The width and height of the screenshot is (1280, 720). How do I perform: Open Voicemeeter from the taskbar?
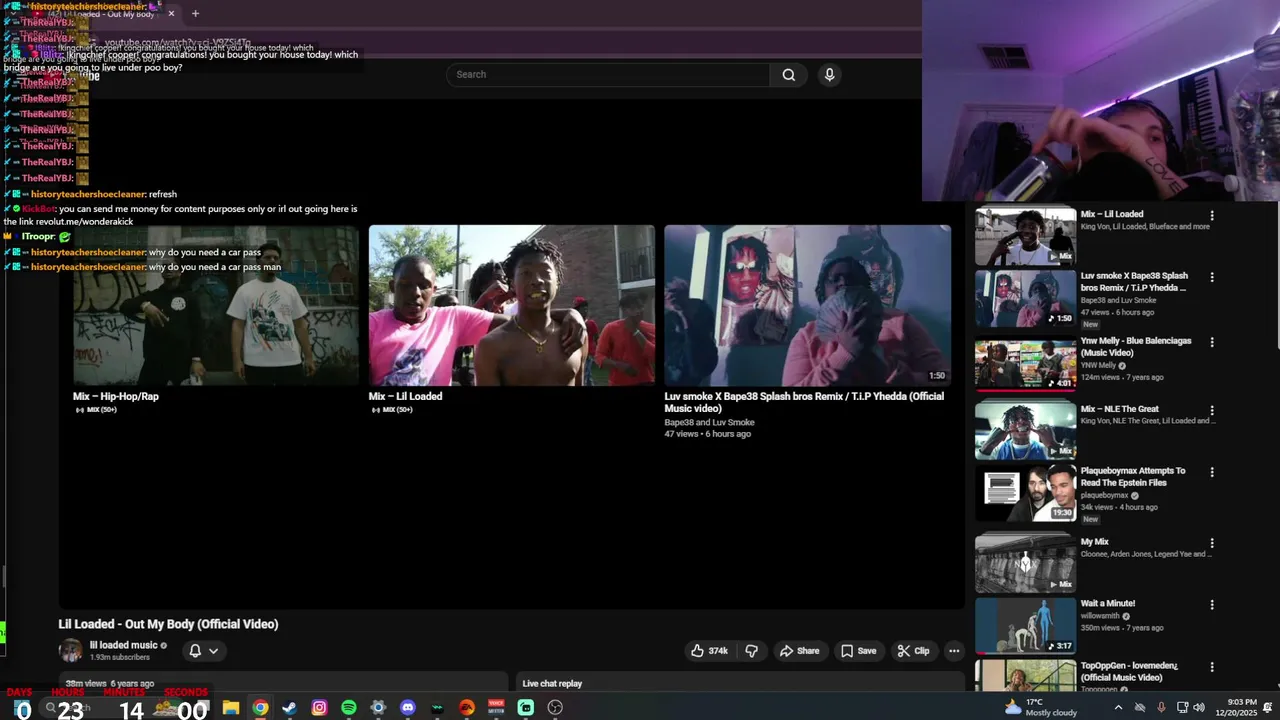coord(496,708)
